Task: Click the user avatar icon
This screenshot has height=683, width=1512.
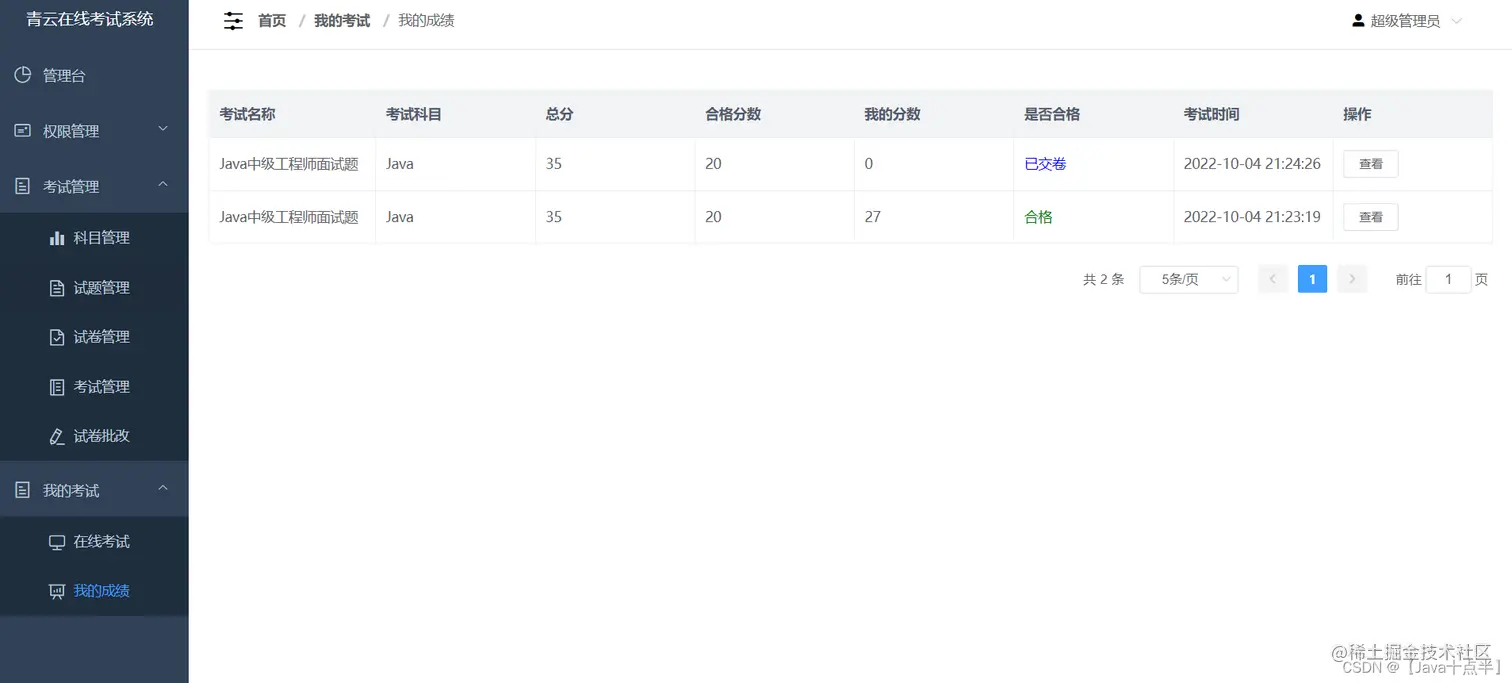Action: coord(1358,20)
